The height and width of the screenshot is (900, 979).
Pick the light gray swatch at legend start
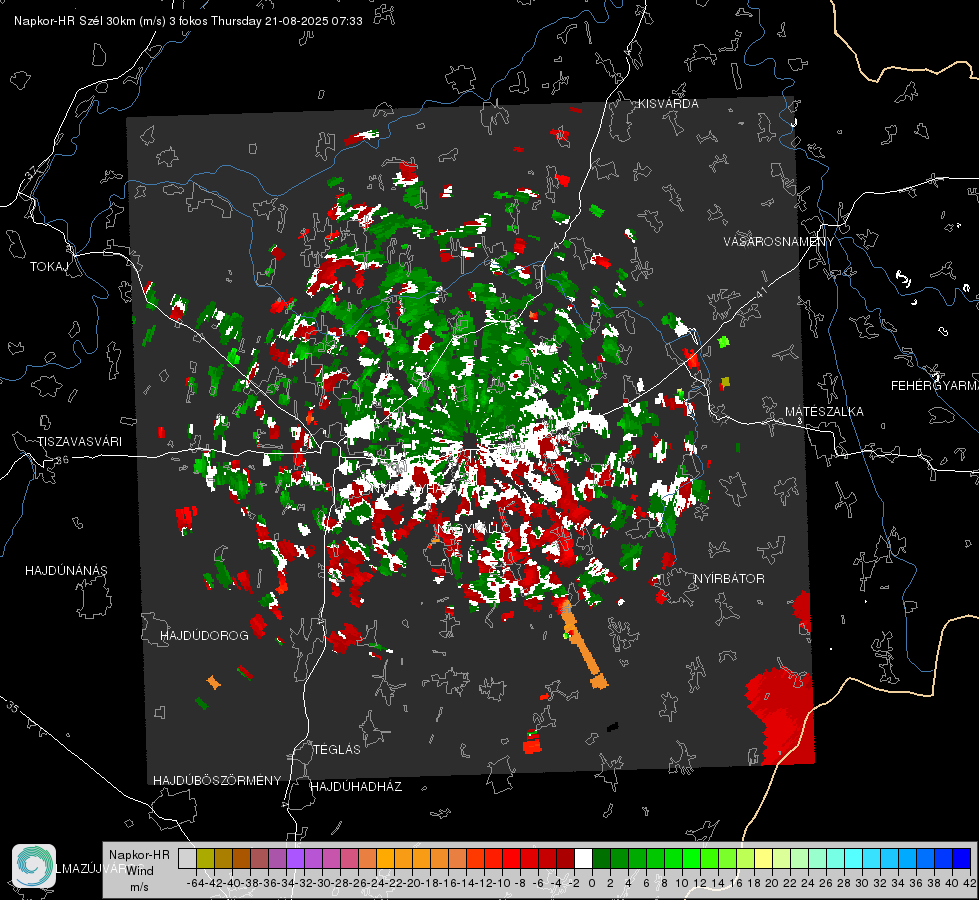187,858
